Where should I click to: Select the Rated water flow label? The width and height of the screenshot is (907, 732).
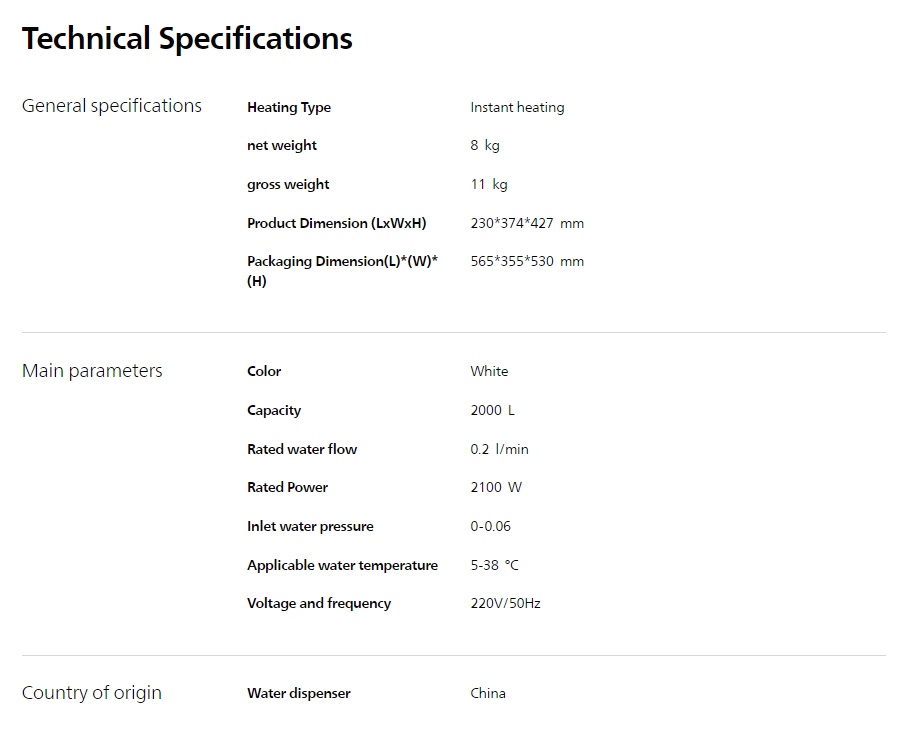tap(302, 449)
